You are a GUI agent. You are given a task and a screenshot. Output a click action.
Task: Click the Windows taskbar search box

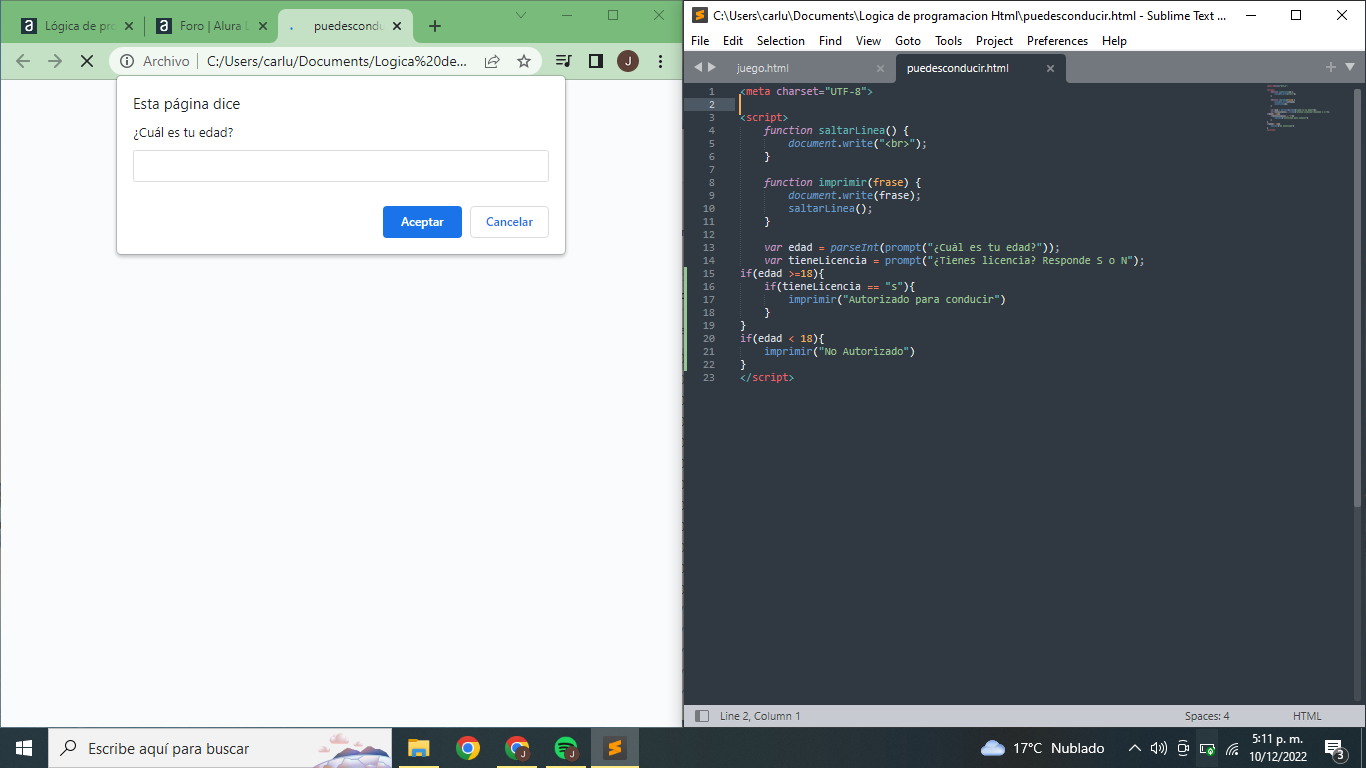pyautogui.click(x=220, y=748)
